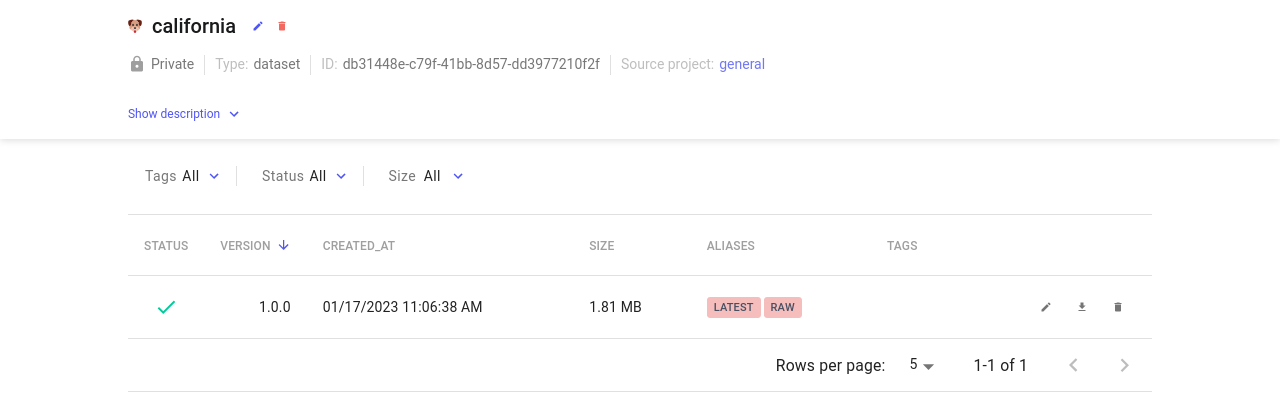Screen dimensions: 1280x411
Task: Download version 1.0.0 of the dataset
Action: point(1082,307)
